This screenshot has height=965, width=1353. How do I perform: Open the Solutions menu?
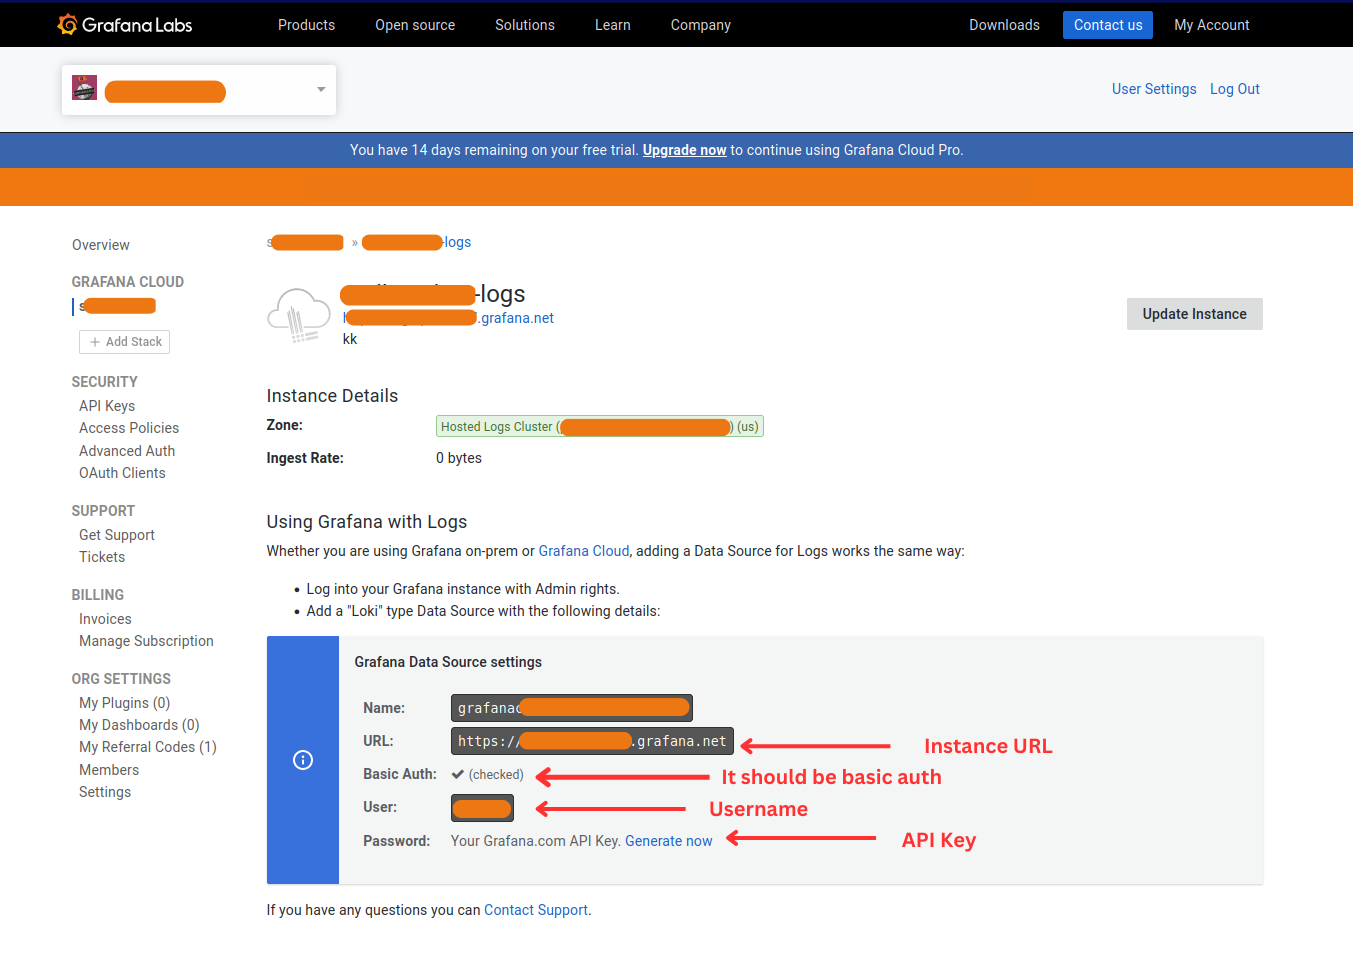[x=524, y=24]
